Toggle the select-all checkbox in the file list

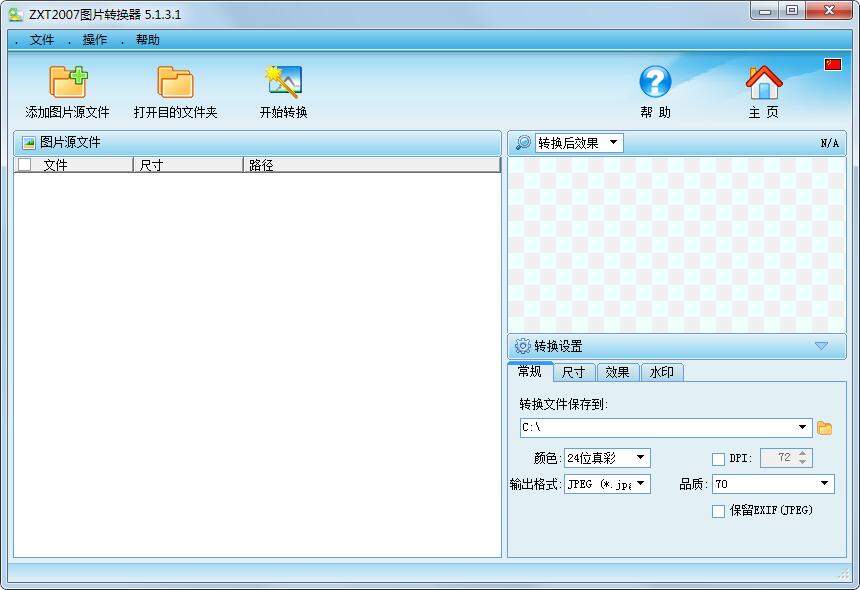click(25, 164)
